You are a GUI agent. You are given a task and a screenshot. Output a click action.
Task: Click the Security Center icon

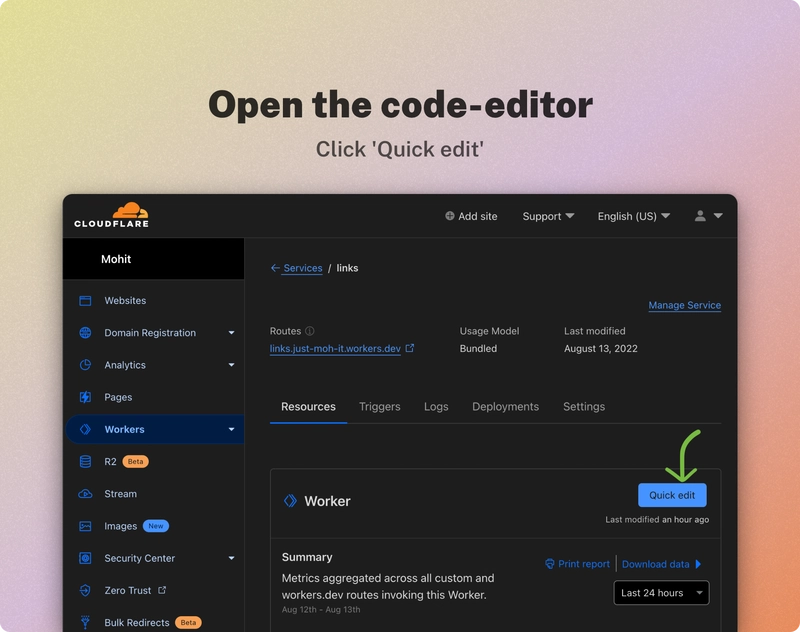(85, 558)
